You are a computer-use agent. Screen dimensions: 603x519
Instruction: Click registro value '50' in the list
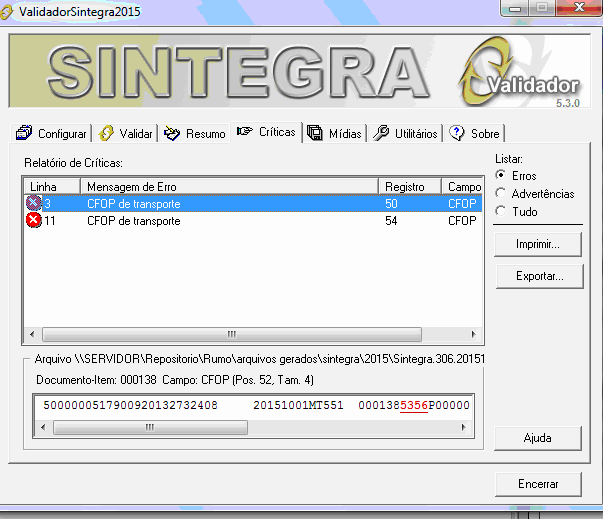(x=391, y=203)
